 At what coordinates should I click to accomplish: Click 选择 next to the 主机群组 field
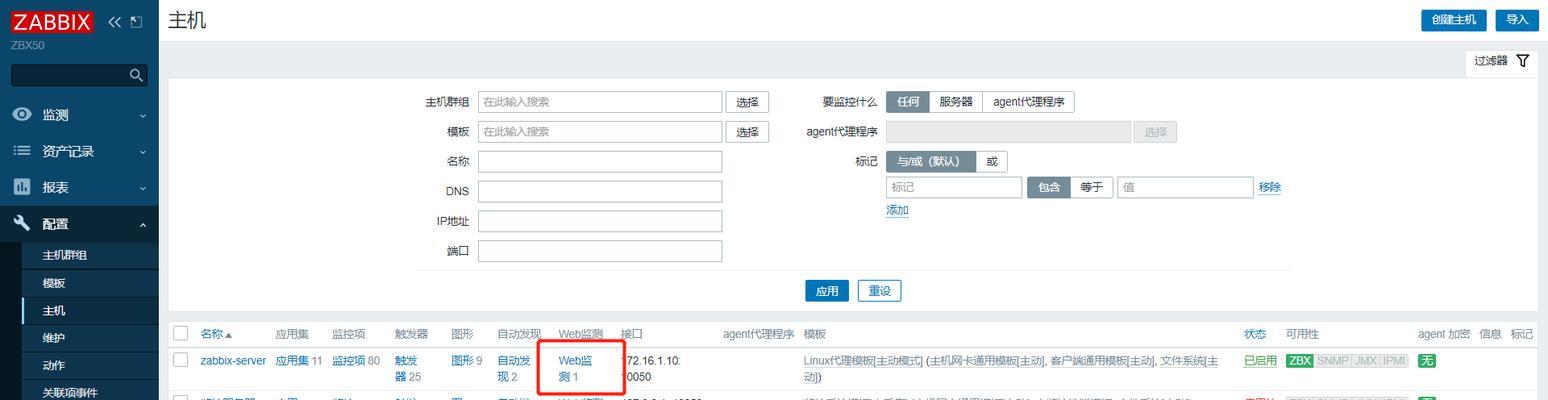point(747,102)
